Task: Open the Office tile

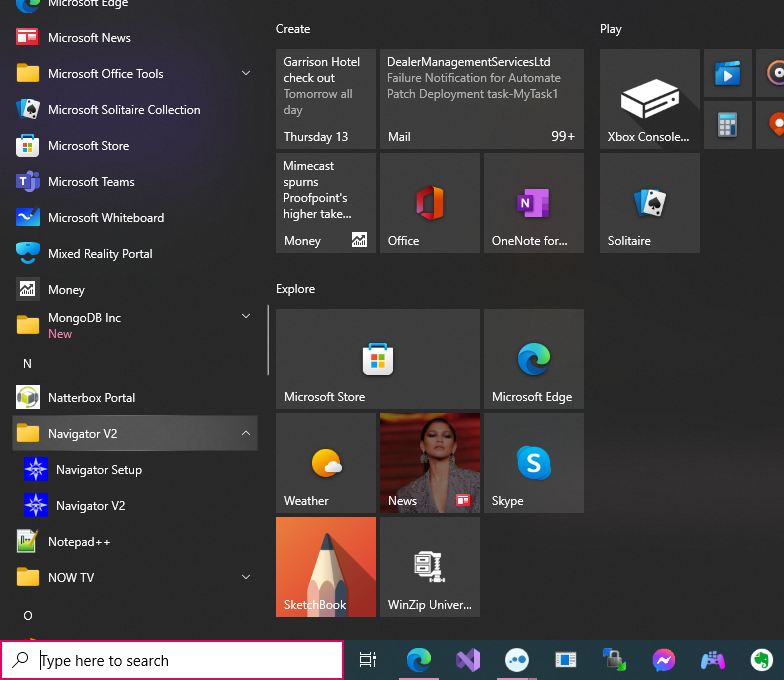Action: click(x=430, y=202)
